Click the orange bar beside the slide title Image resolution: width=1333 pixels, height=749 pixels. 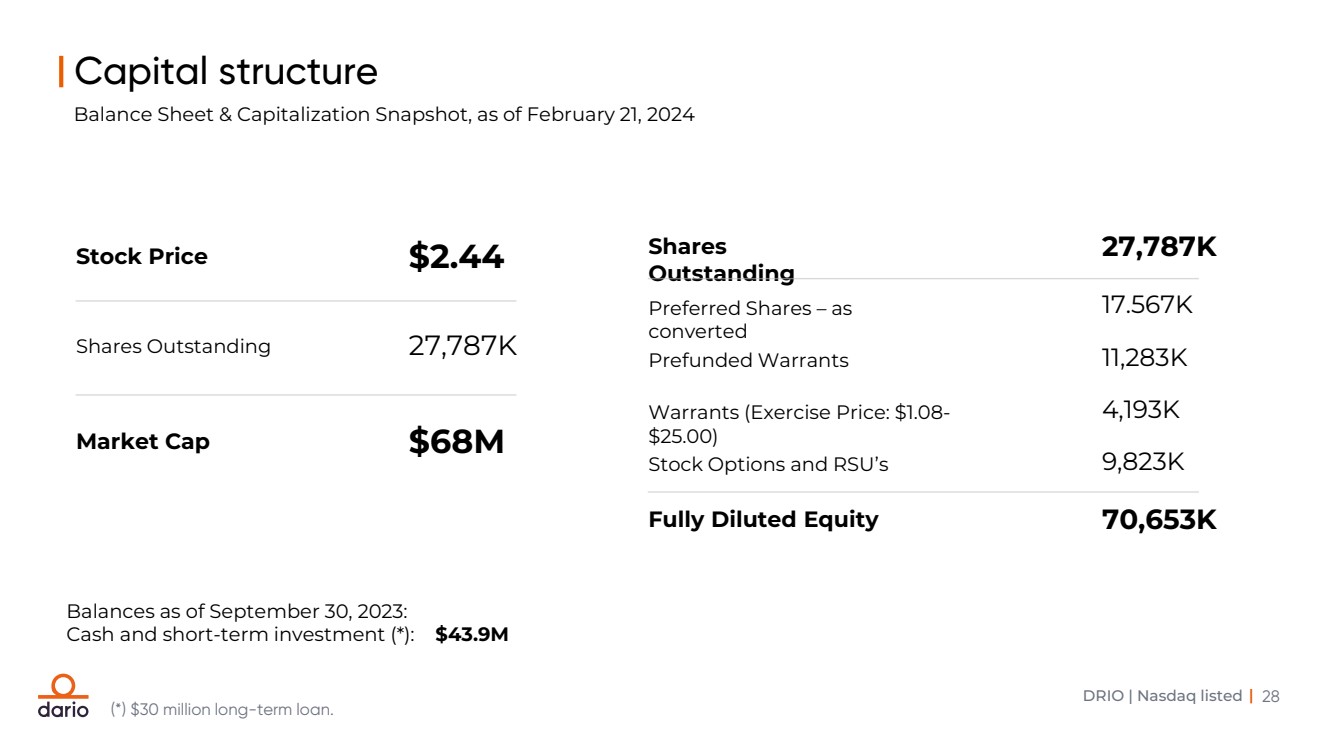[x=62, y=72]
